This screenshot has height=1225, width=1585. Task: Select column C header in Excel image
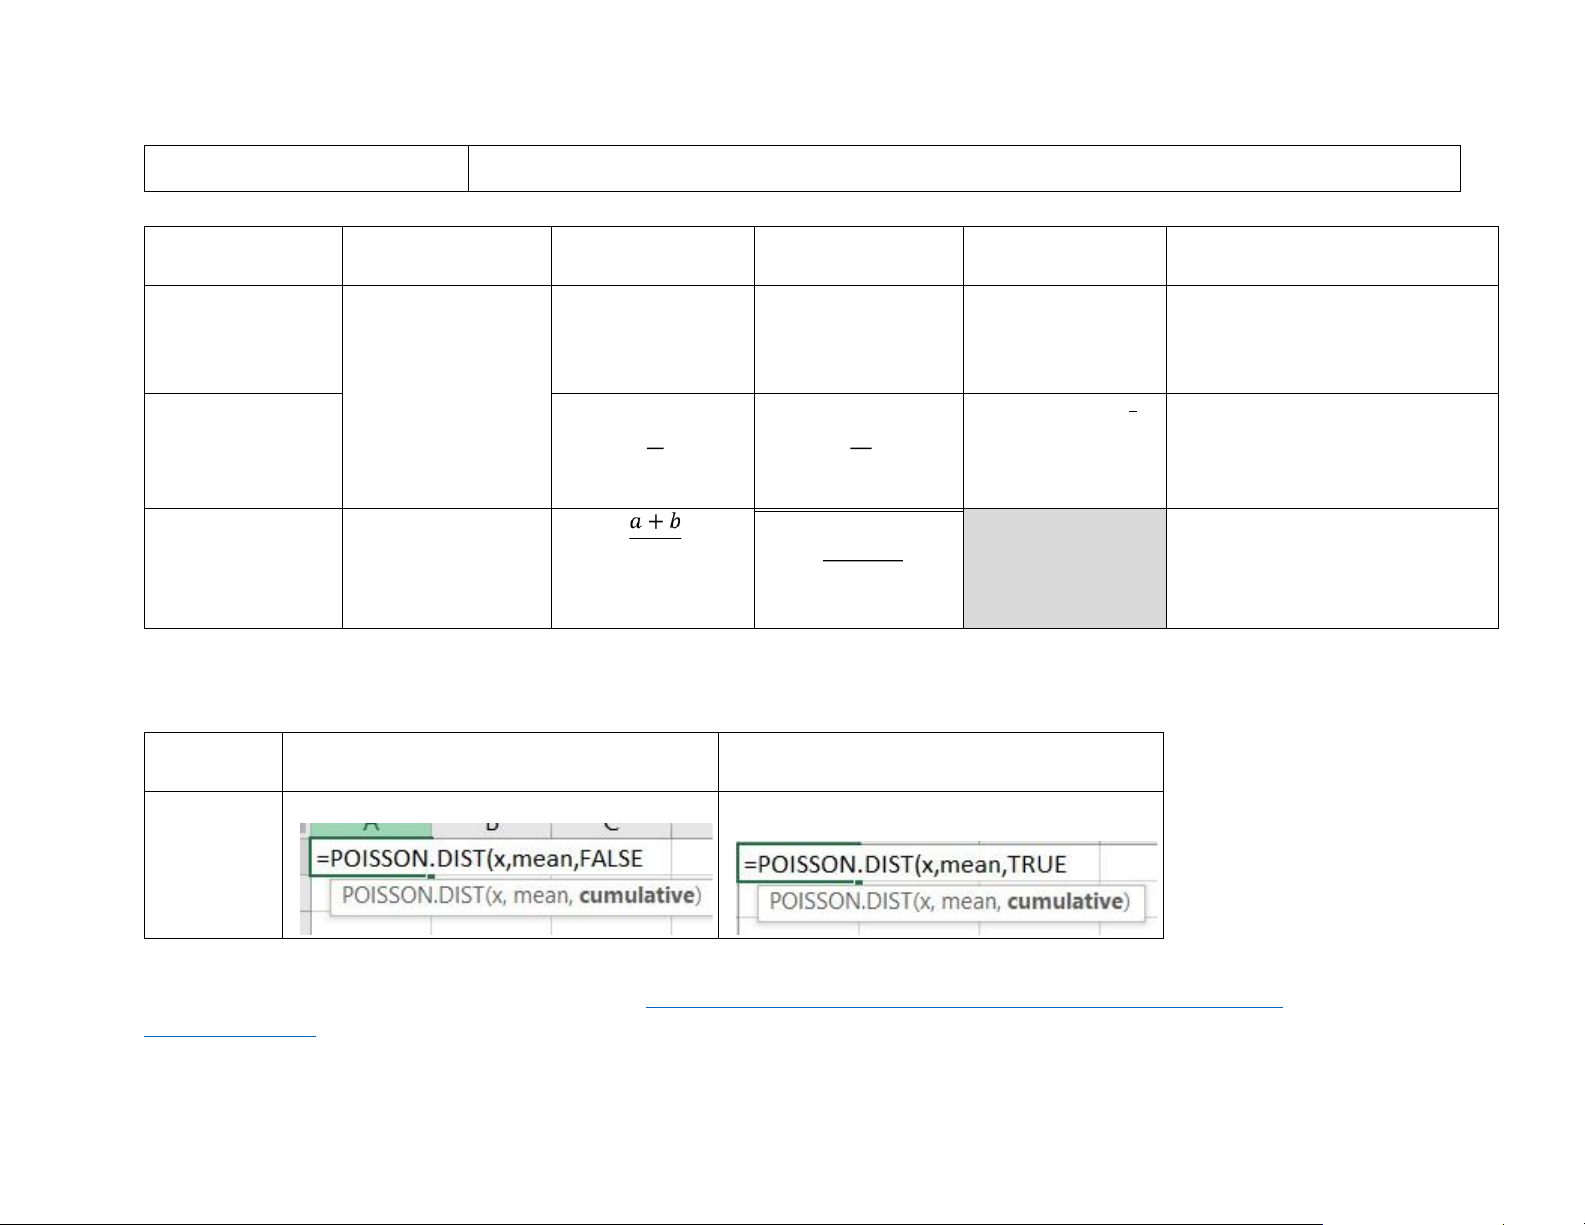click(611, 828)
